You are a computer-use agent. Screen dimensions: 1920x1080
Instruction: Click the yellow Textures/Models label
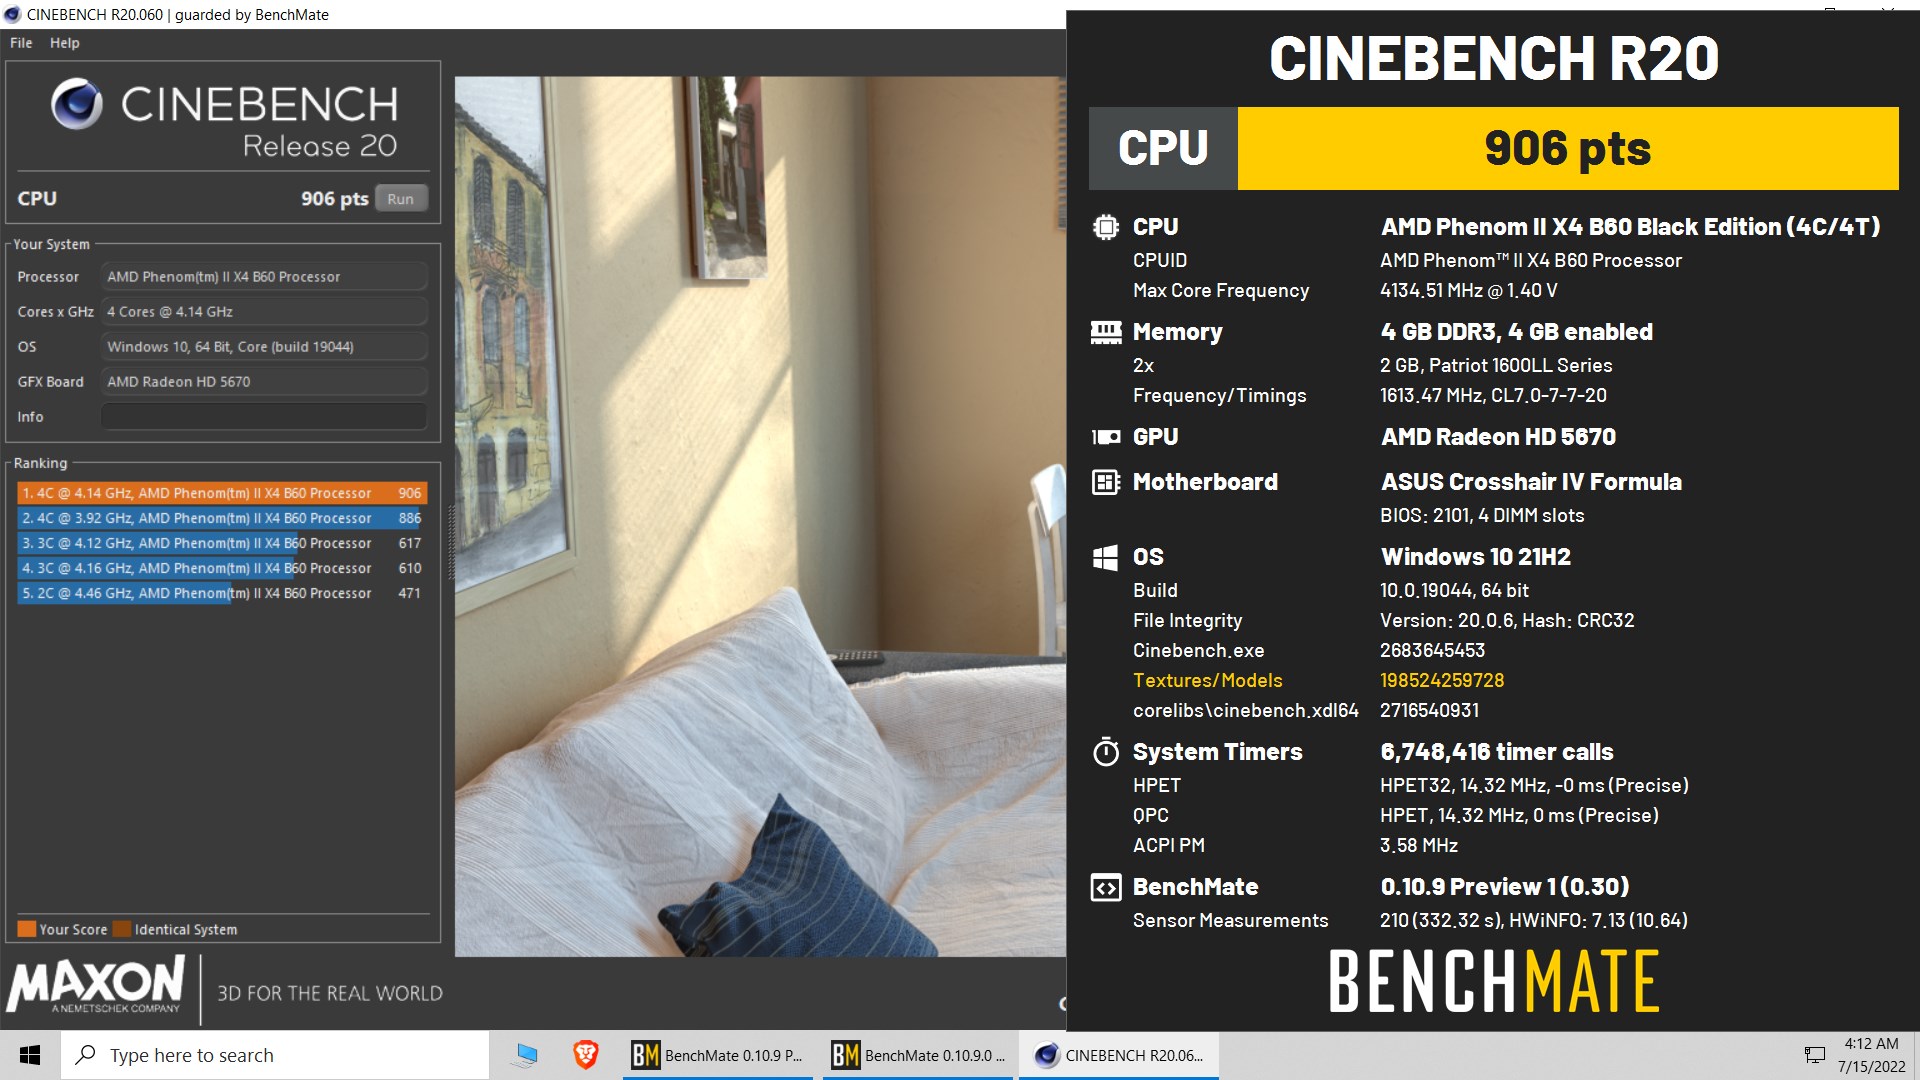(1207, 680)
